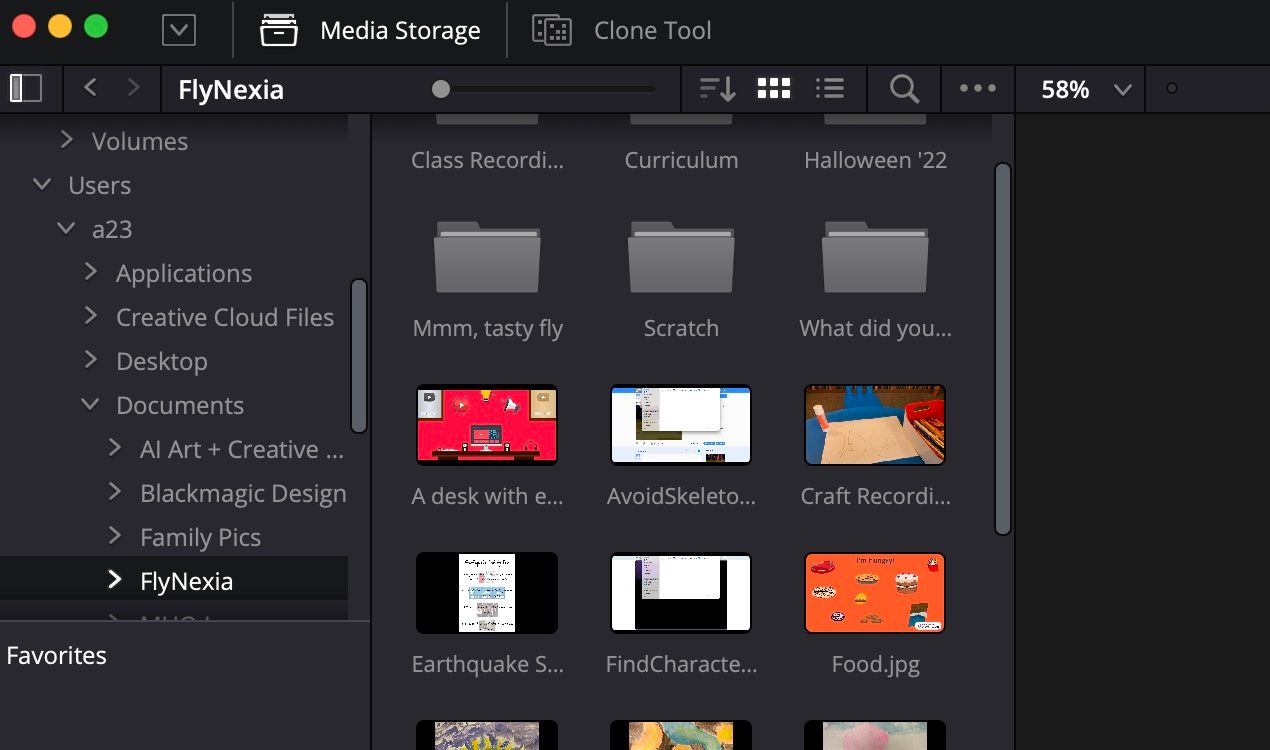Open the three-dot options menu
This screenshot has height=750, width=1270.
click(978, 89)
